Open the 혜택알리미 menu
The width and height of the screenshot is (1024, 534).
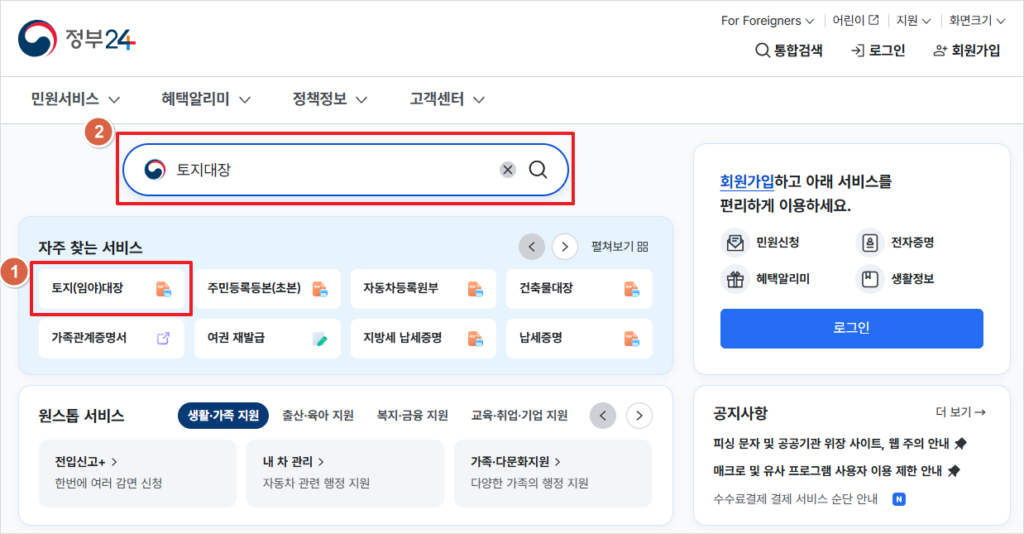point(206,99)
